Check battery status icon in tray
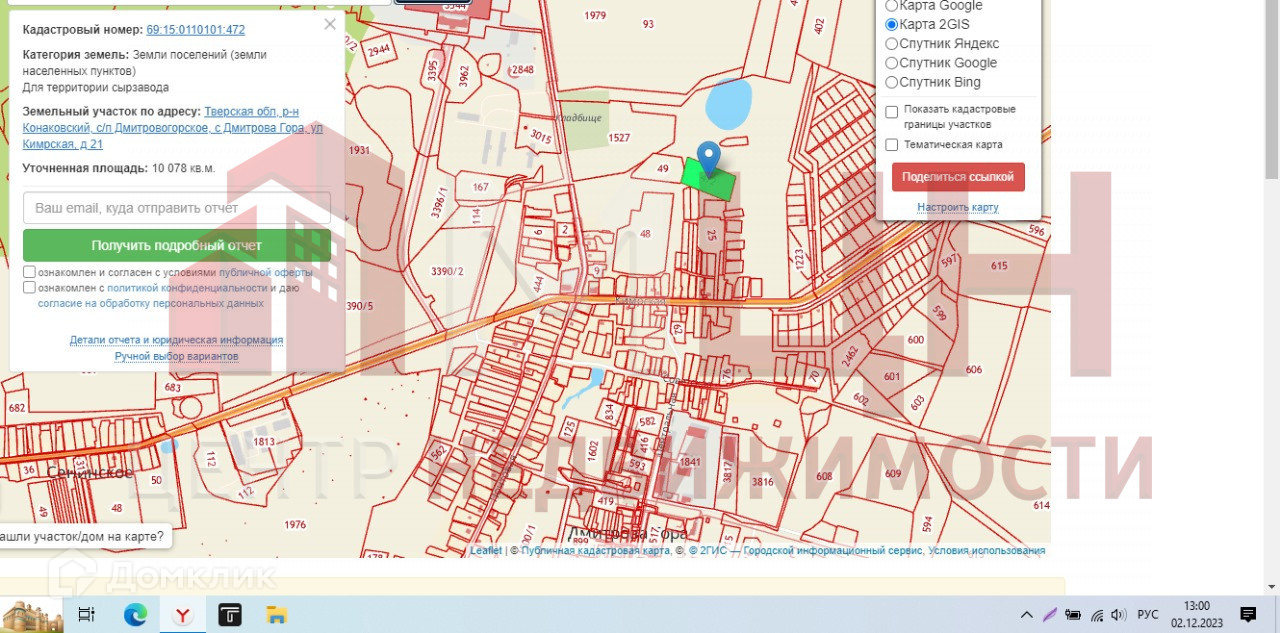Image resolution: width=1280 pixels, height=633 pixels. point(1074,615)
